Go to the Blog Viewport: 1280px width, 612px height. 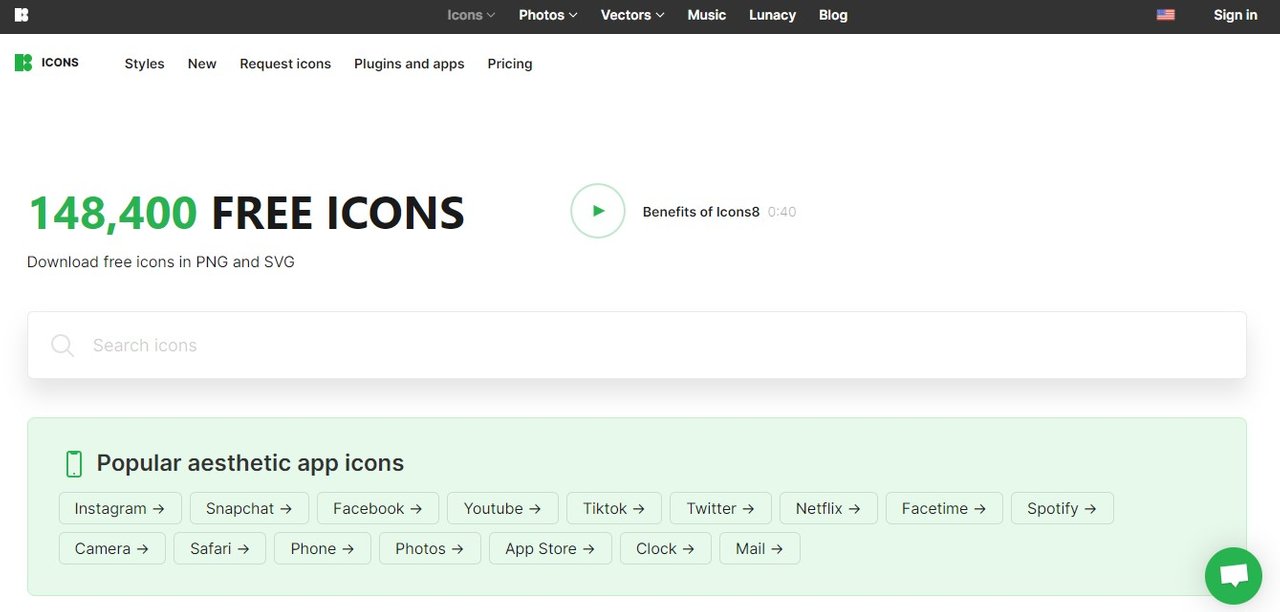click(833, 15)
